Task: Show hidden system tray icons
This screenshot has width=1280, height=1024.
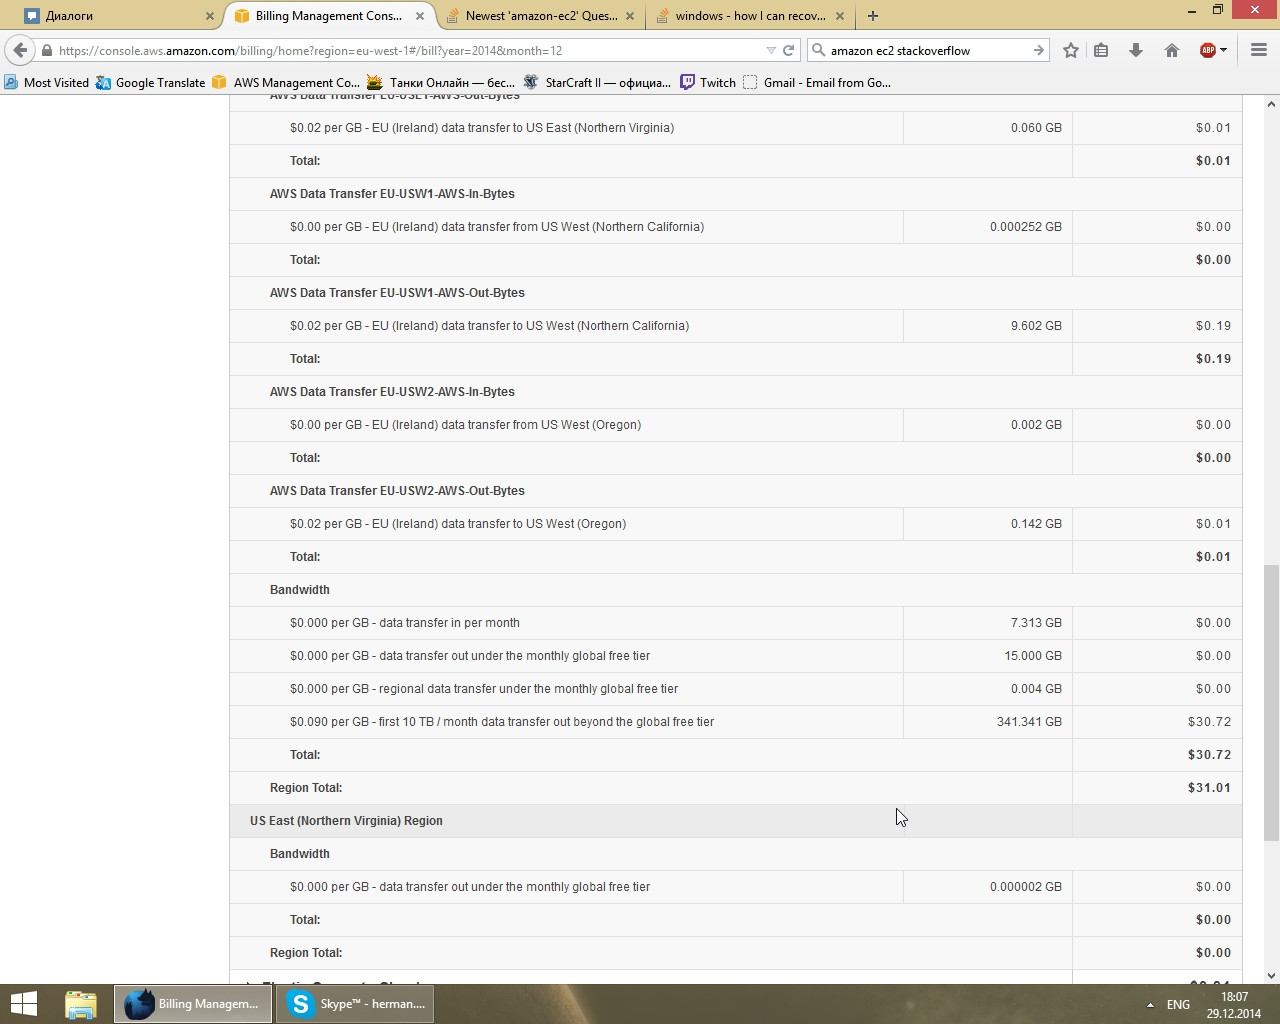Action: click(x=1150, y=1005)
